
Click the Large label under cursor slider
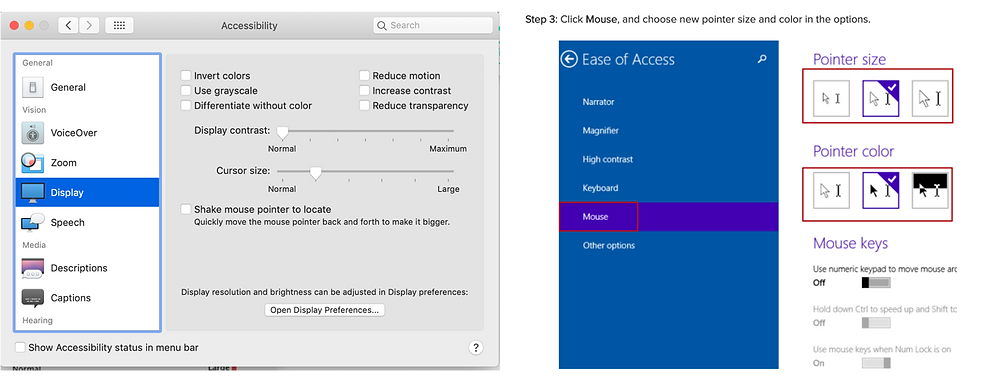coord(448,189)
